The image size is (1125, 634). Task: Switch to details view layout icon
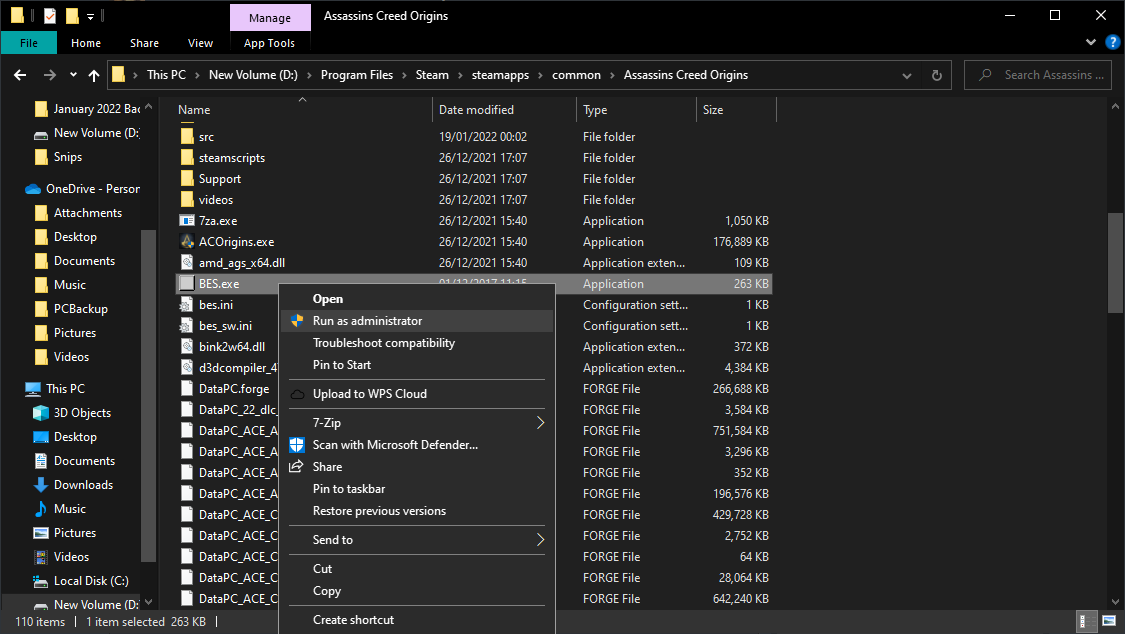pos(1088,622)
